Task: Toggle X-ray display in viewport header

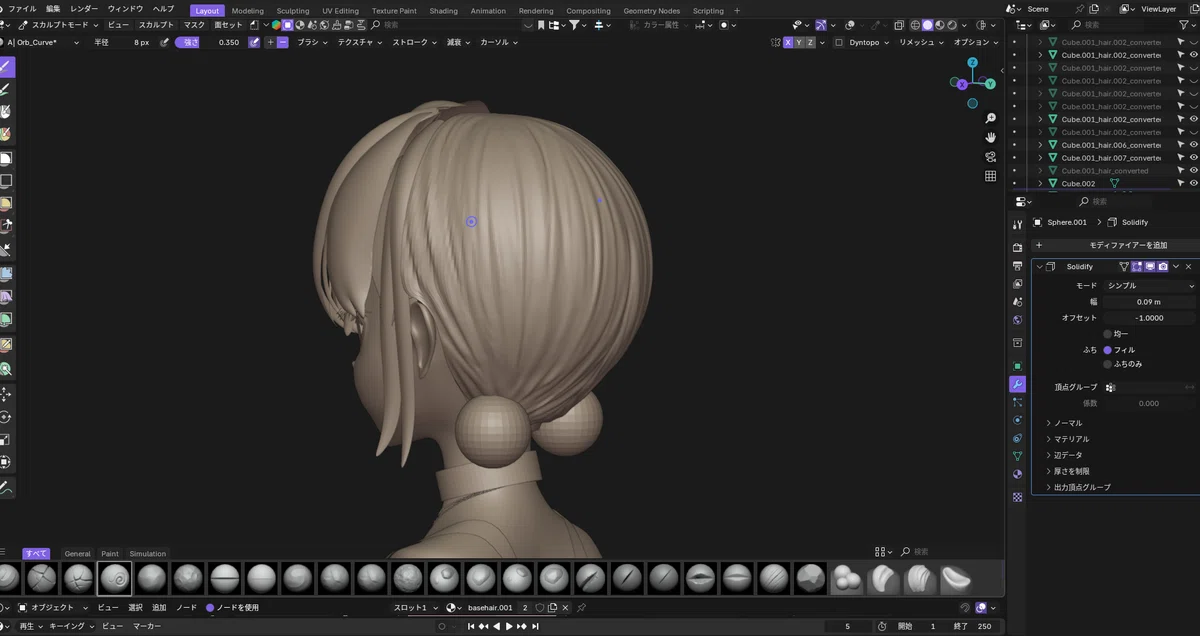Action: (899, 25)
